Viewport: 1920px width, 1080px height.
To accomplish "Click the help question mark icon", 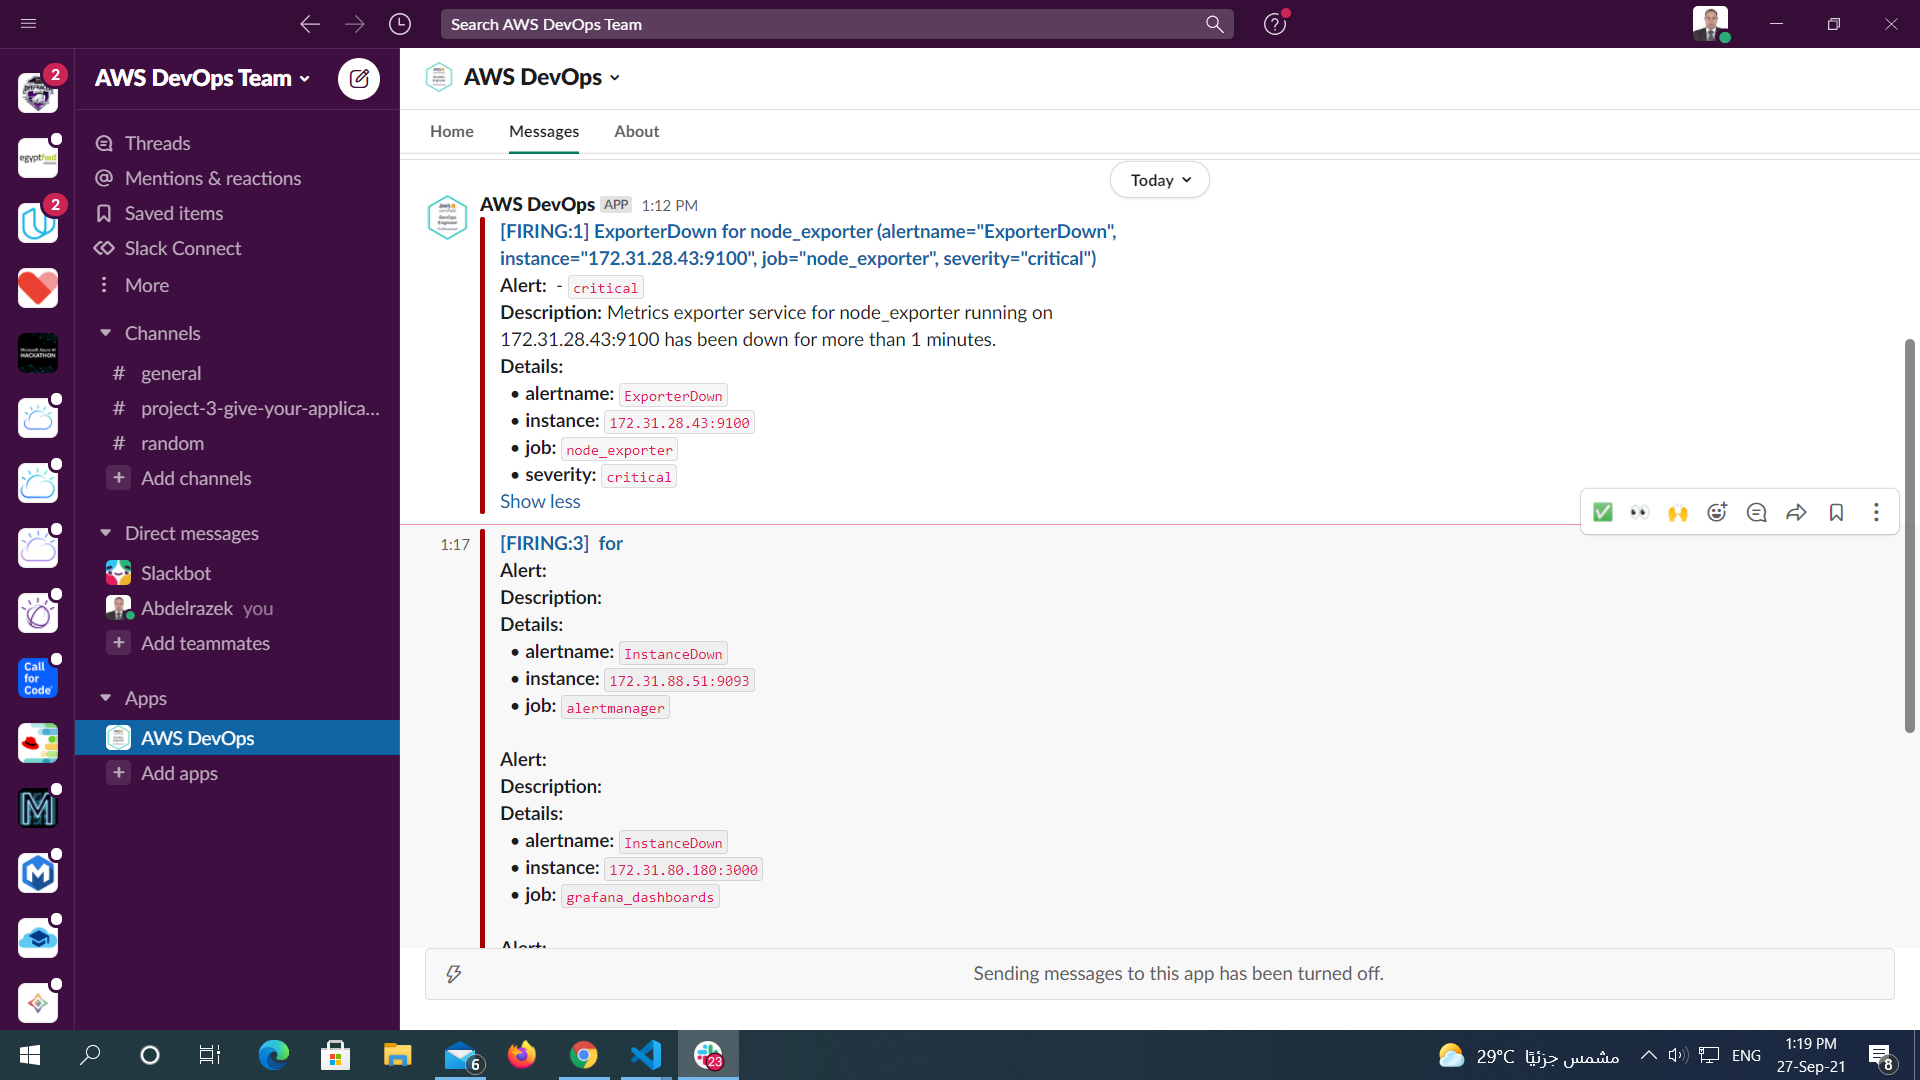I will (1274, 24).
